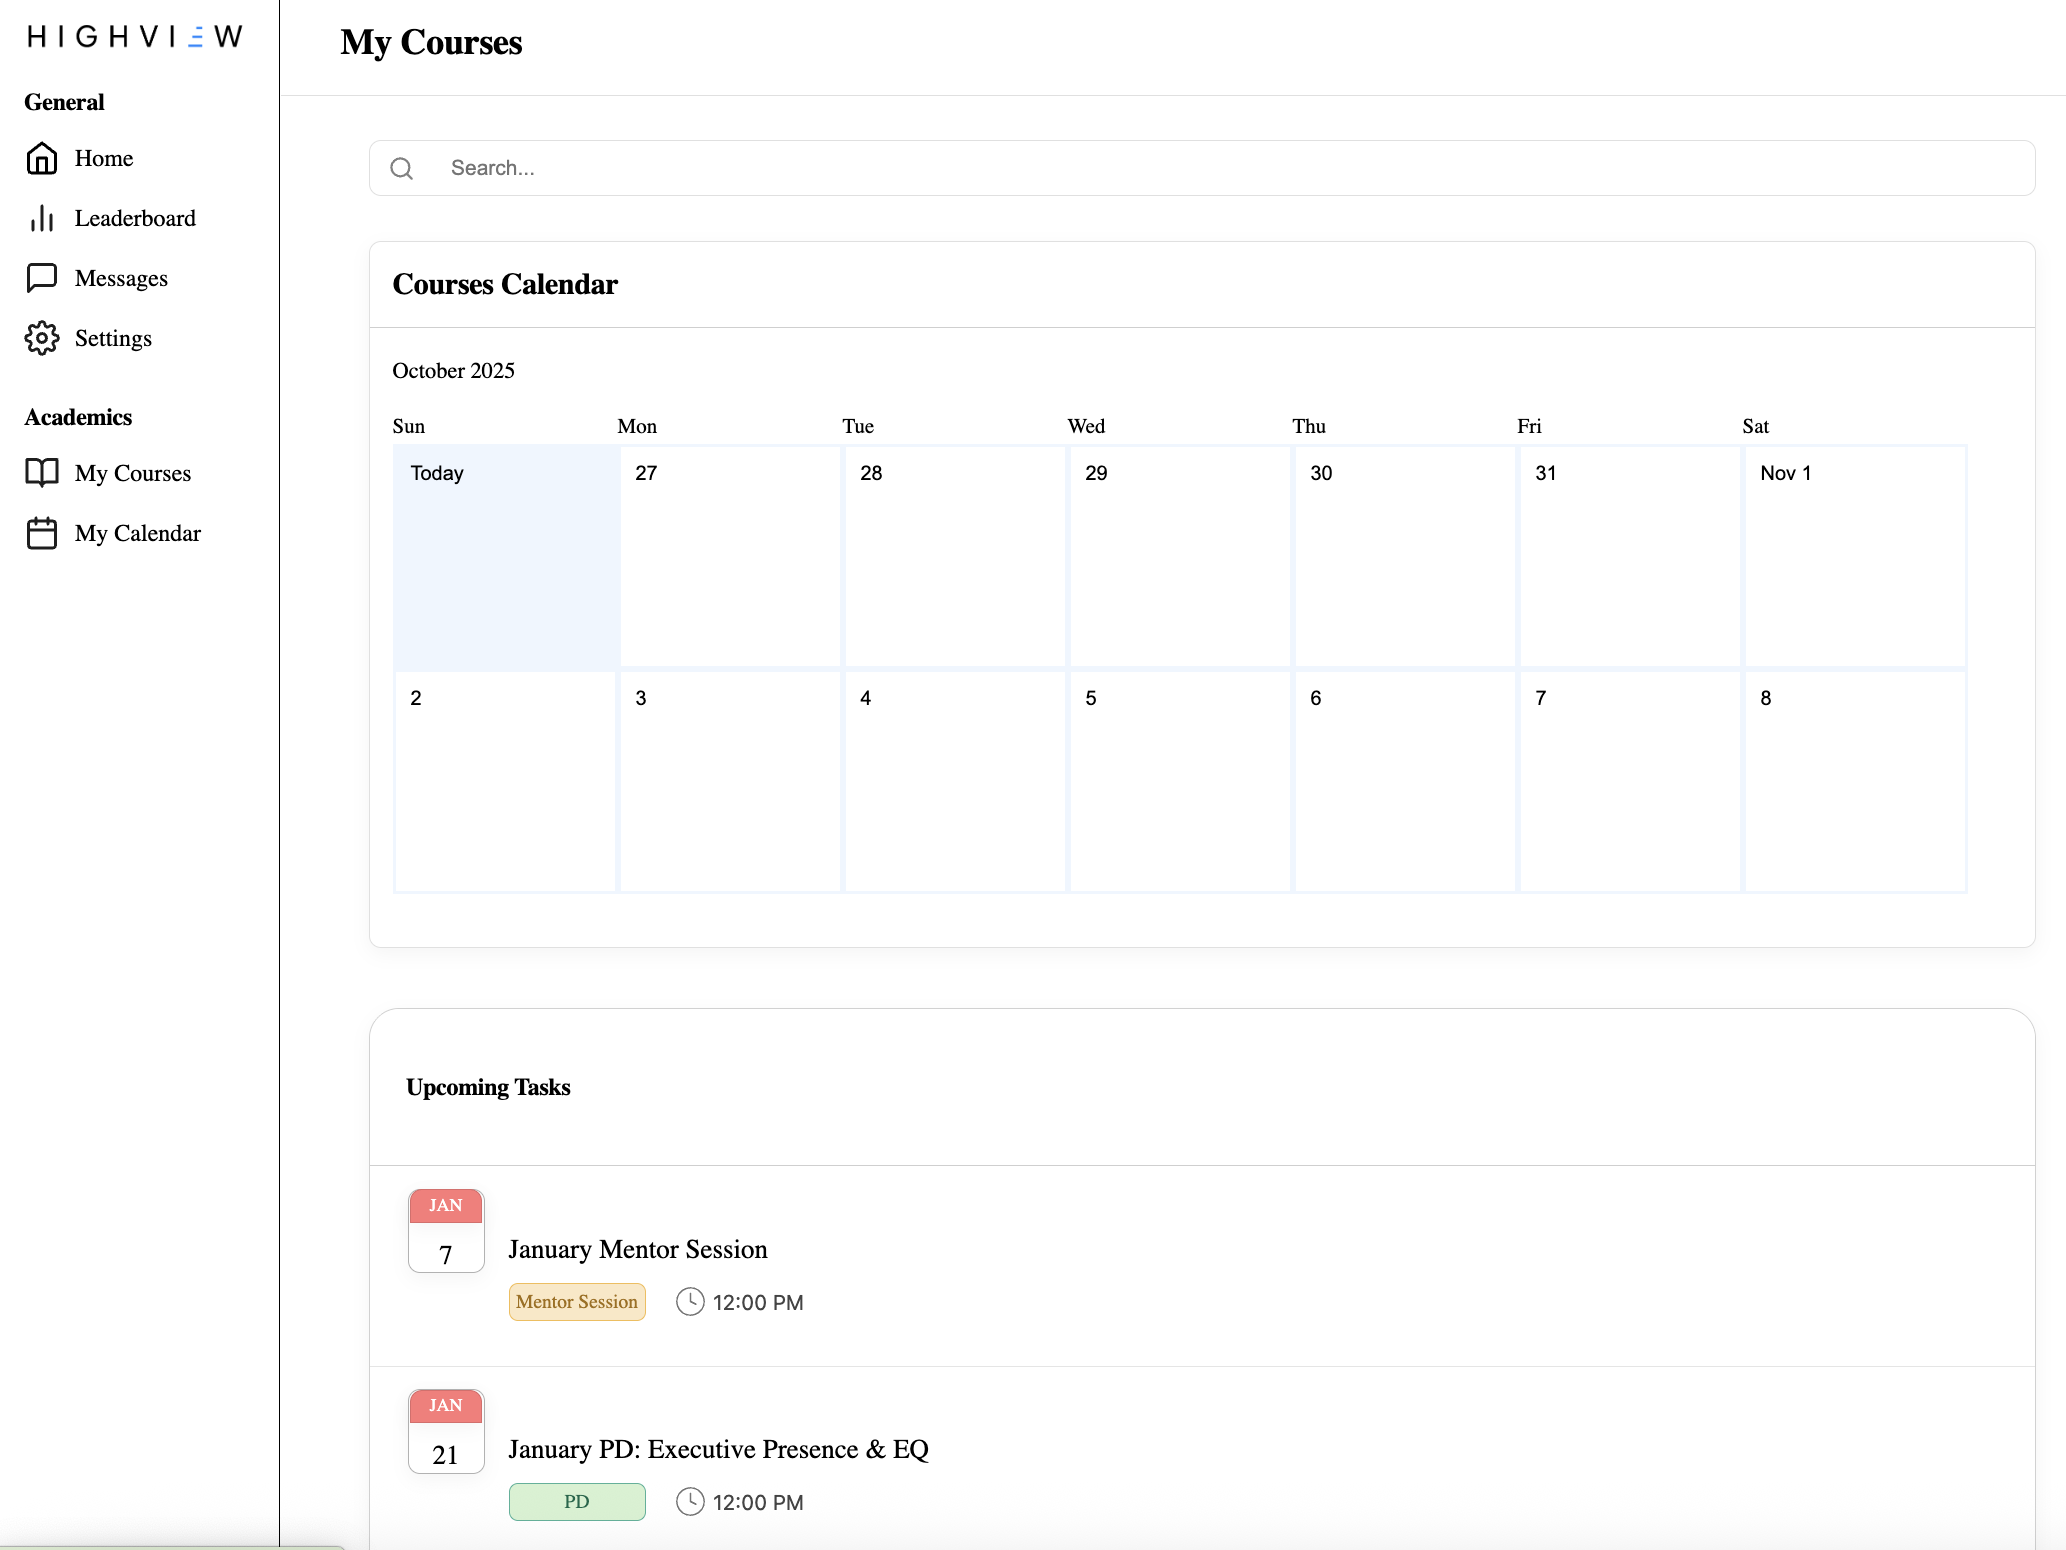Click the Settings gear icon
The image size is (2066, 1550).
42,338
